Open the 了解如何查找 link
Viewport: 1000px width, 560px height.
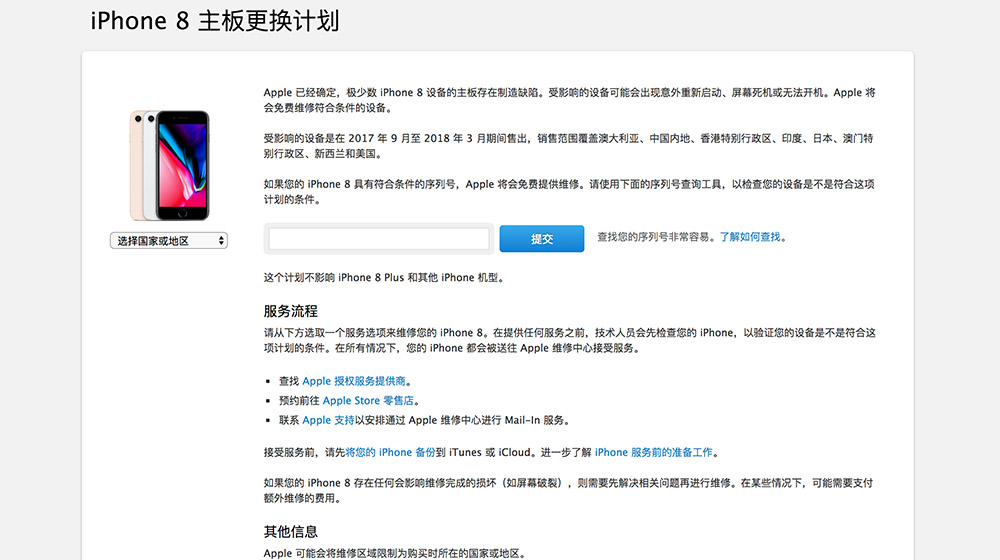click(750, 237)
